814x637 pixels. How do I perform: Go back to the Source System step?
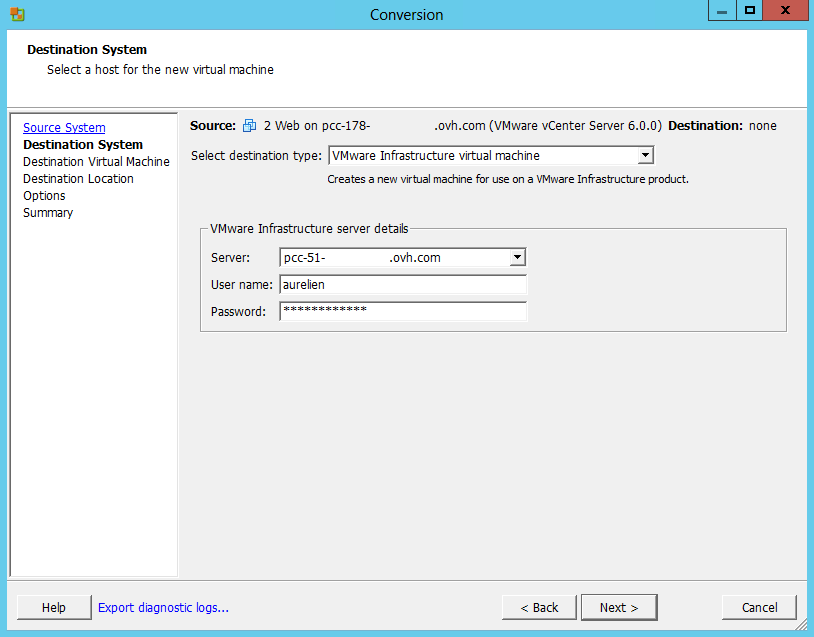click(64, 128)
